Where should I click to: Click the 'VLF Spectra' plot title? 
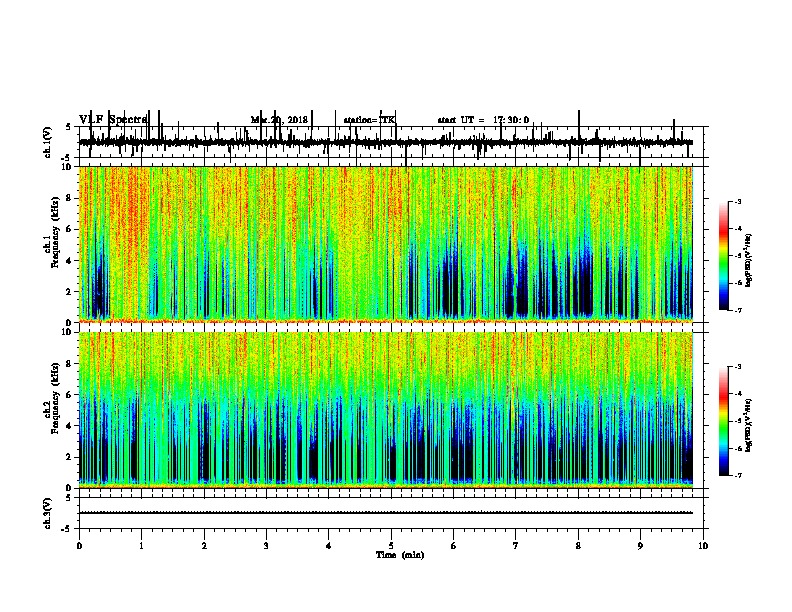113,120
